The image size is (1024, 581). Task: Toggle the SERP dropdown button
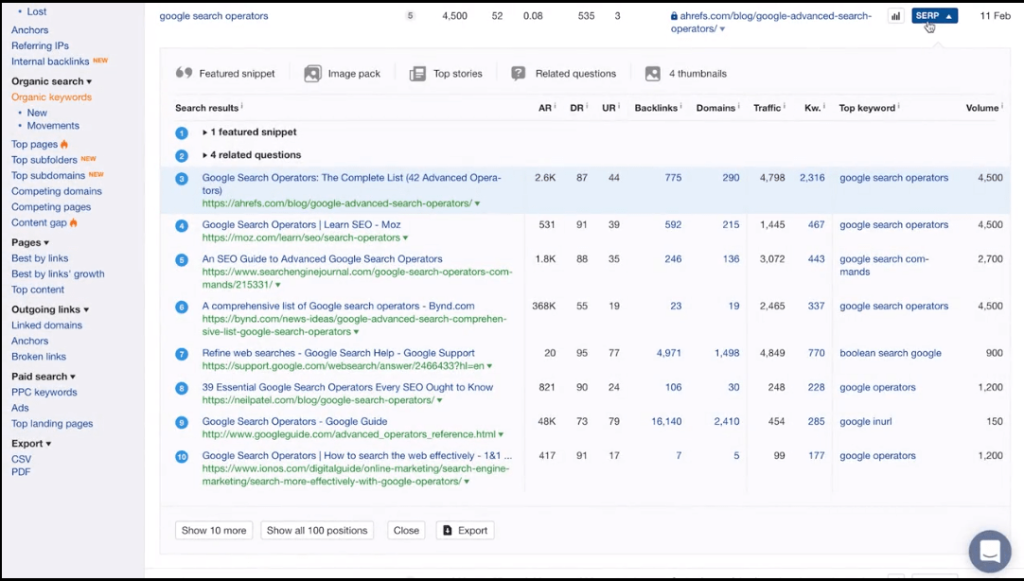coord(935,16)
